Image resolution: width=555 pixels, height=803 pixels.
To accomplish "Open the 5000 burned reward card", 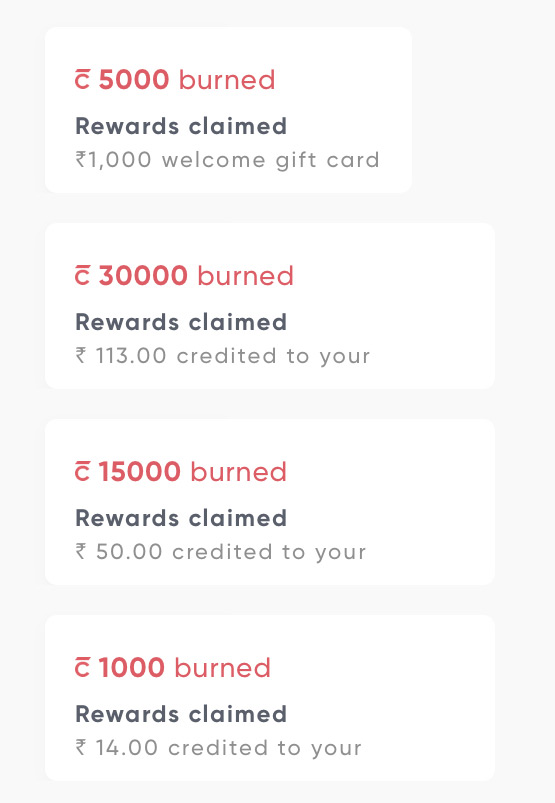I will click(x=228, y=110).
